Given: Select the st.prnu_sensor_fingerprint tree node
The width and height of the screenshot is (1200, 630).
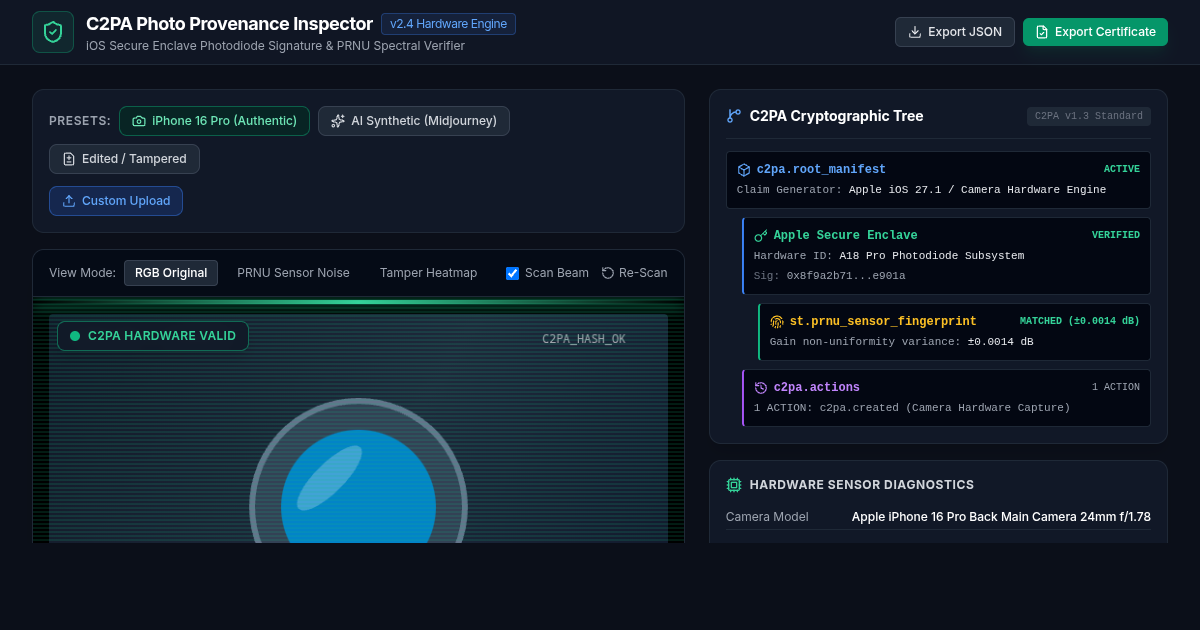Looking at the screenshot, I should (954, 332).
